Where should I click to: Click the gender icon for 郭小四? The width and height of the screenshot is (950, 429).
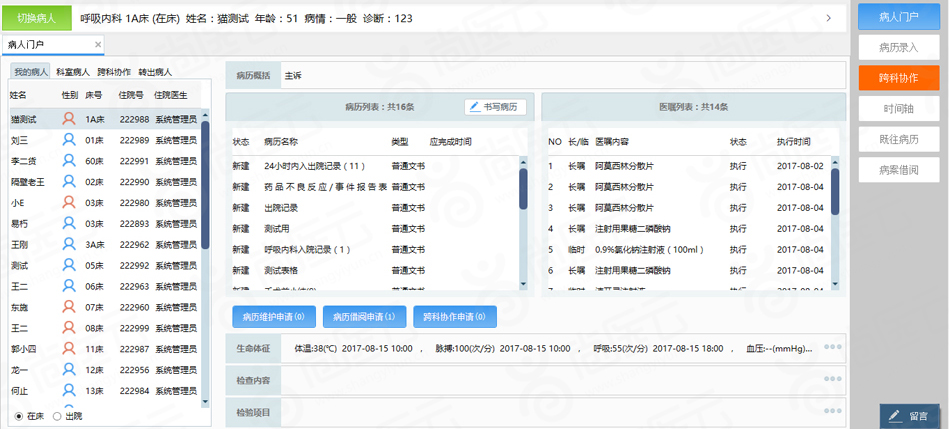tap(70, 348)
